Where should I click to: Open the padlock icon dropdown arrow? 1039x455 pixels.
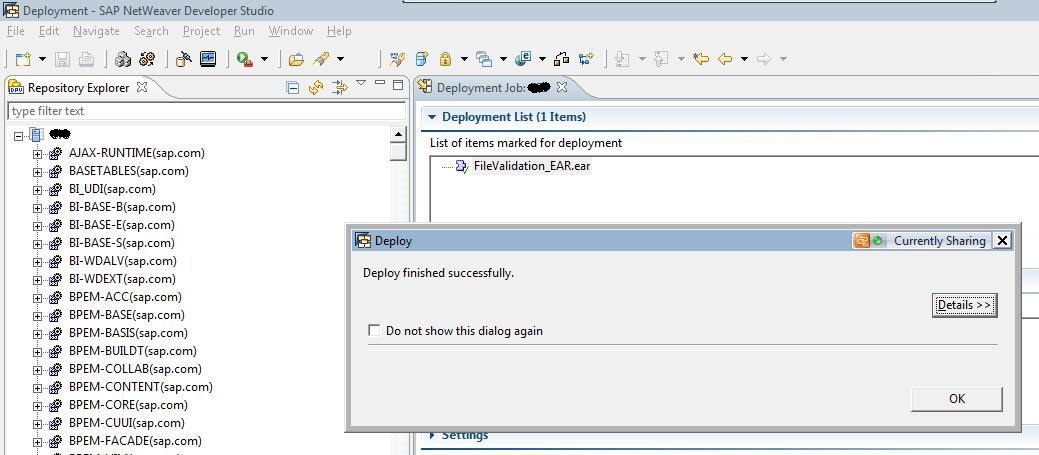point(464,60)
